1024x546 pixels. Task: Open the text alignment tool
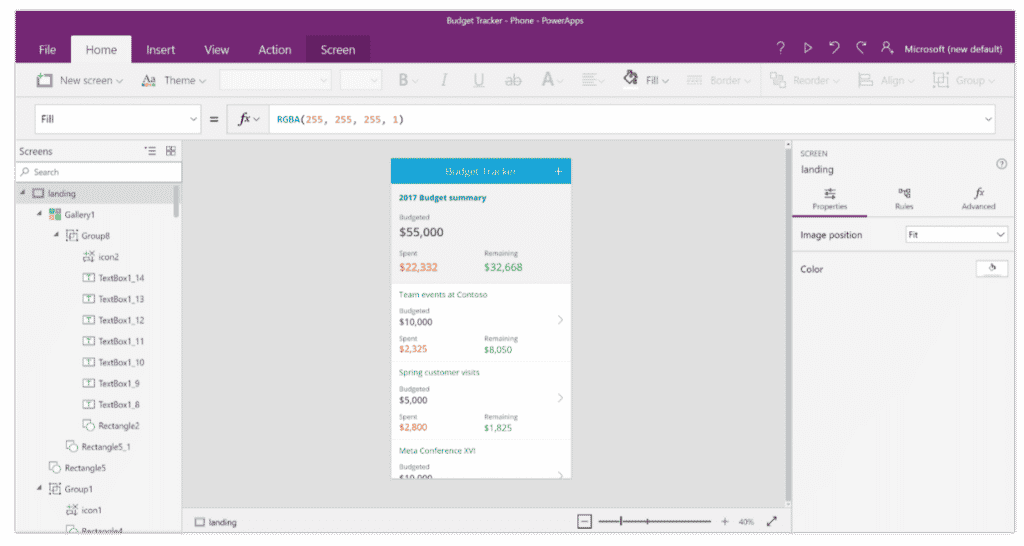[592, 80]
